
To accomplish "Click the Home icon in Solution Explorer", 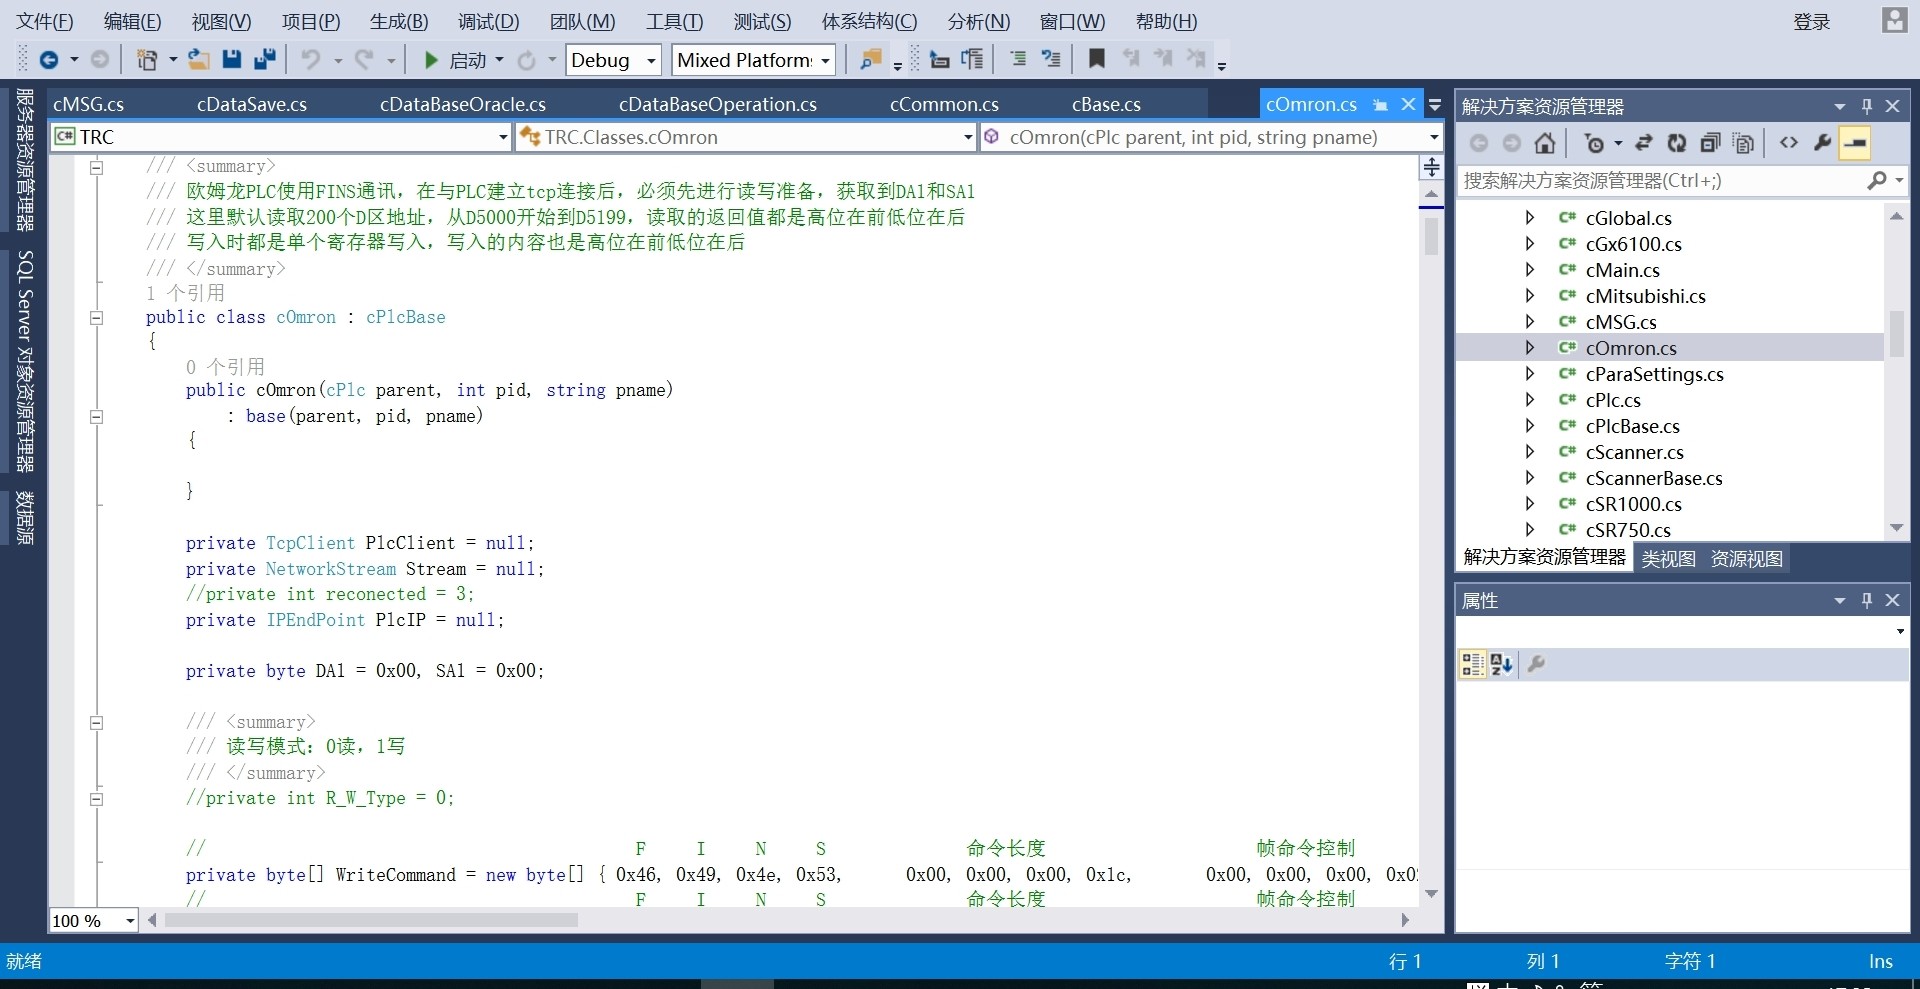I will click(x=1545, y=144).
